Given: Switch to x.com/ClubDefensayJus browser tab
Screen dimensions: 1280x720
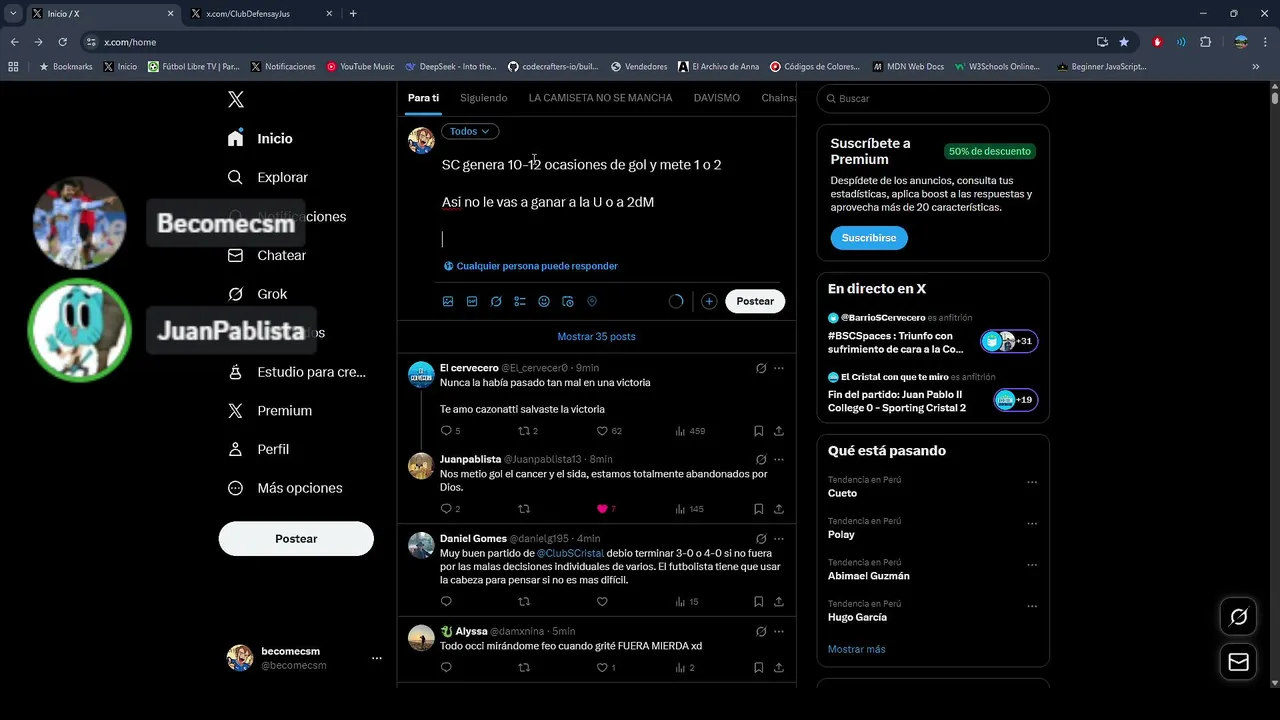Looking at the screenshot, I should click(262, 14).
